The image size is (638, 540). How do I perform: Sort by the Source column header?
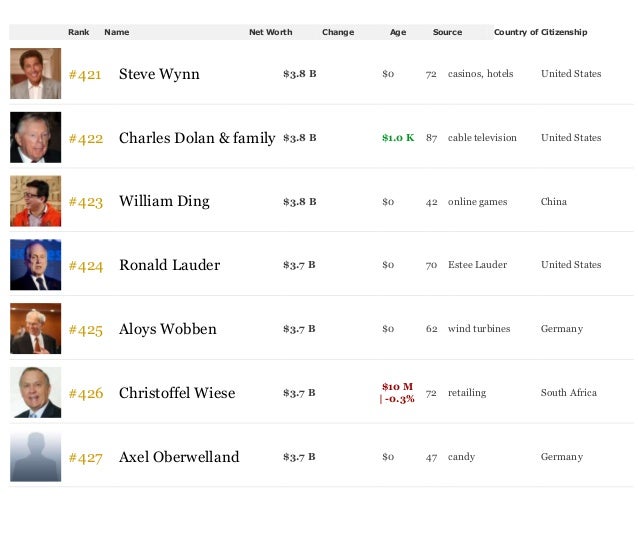[448, 32]
